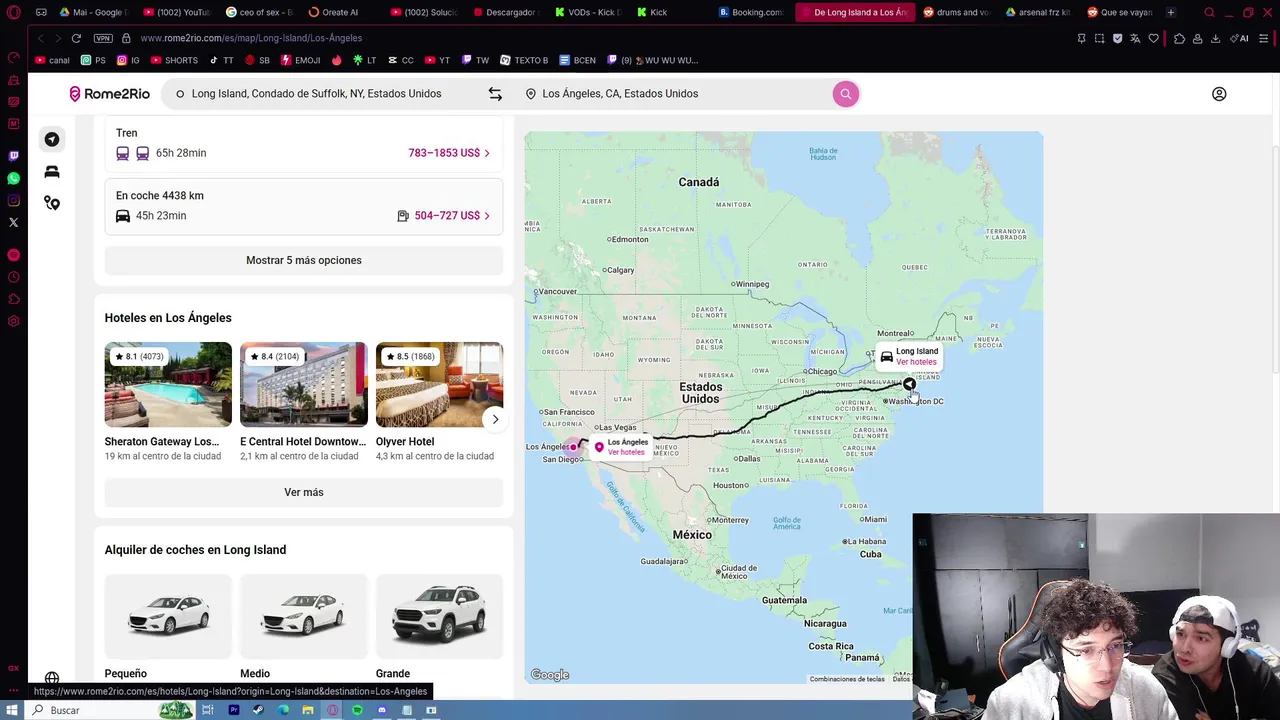Open the BCEN bookmark

(x=578, y=60)
